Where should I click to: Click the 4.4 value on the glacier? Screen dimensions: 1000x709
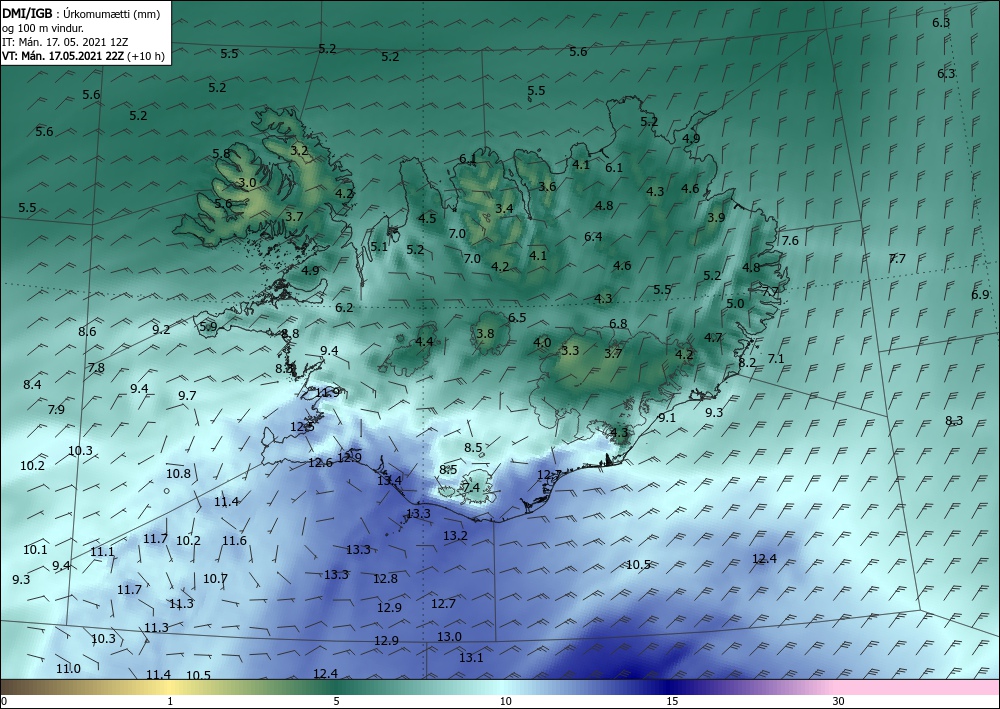pos(424,342)
